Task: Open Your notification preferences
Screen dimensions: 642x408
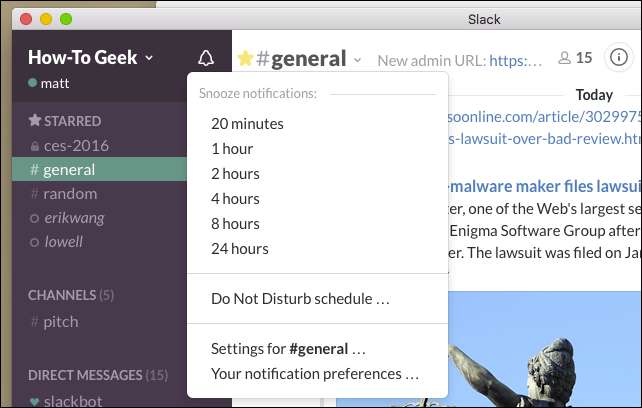Action: (315, 374)
